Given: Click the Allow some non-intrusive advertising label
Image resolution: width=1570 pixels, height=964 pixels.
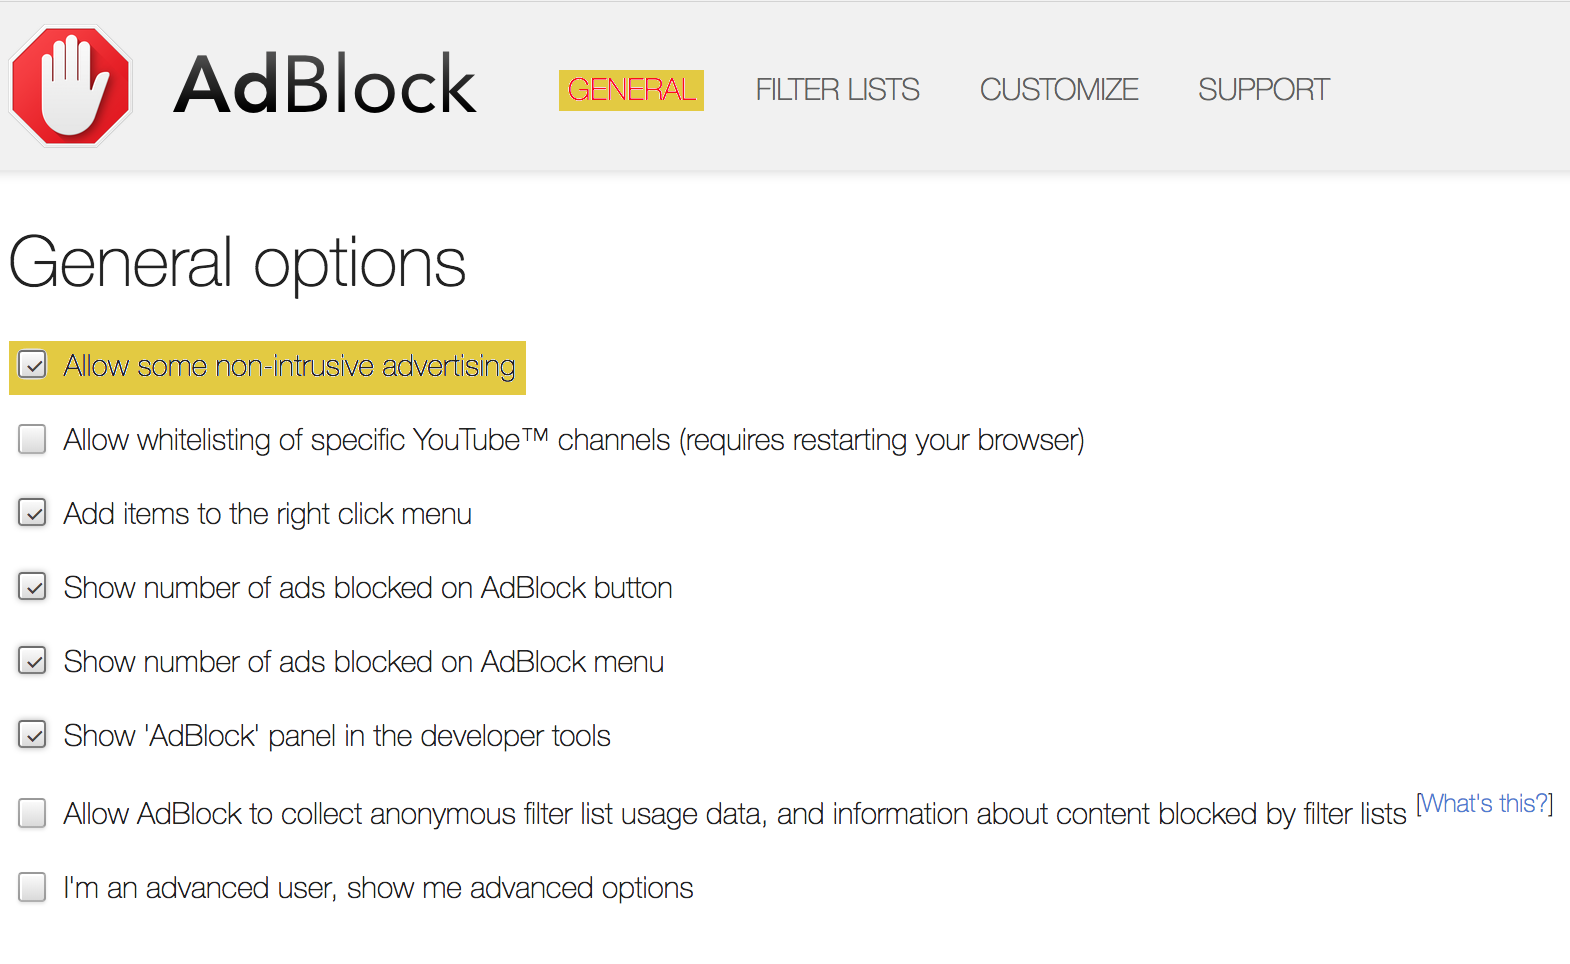Looking at the screenshot, I should click(x=289, y=367).
